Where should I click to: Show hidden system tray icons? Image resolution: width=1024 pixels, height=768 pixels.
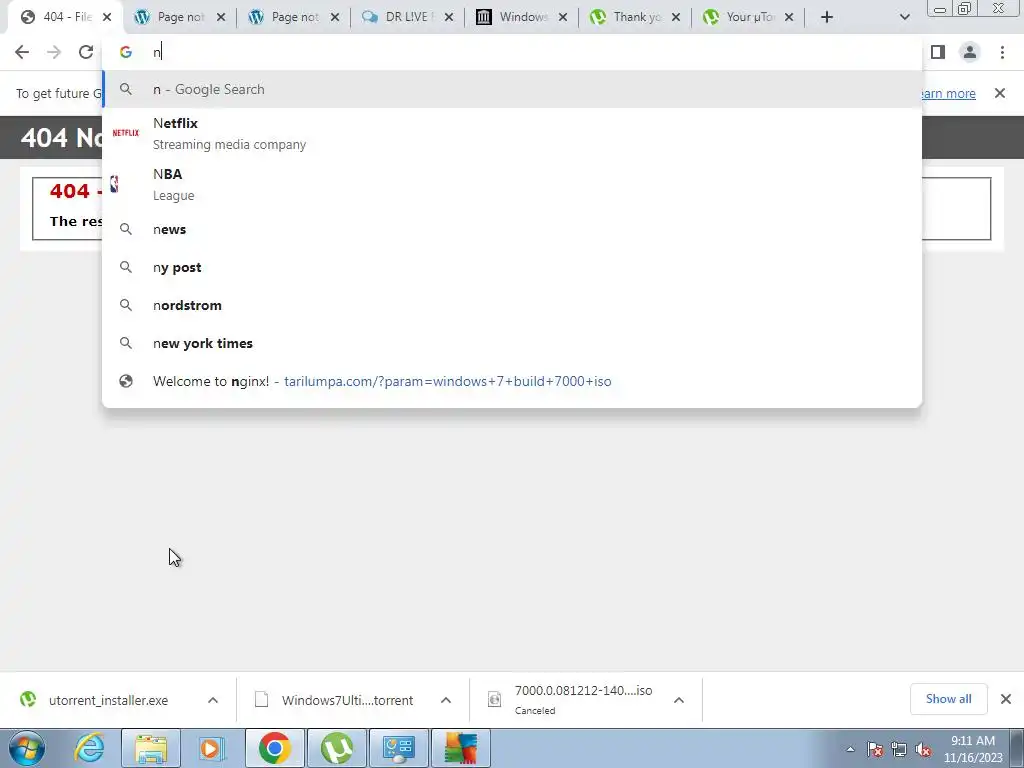tap(850, 750)
